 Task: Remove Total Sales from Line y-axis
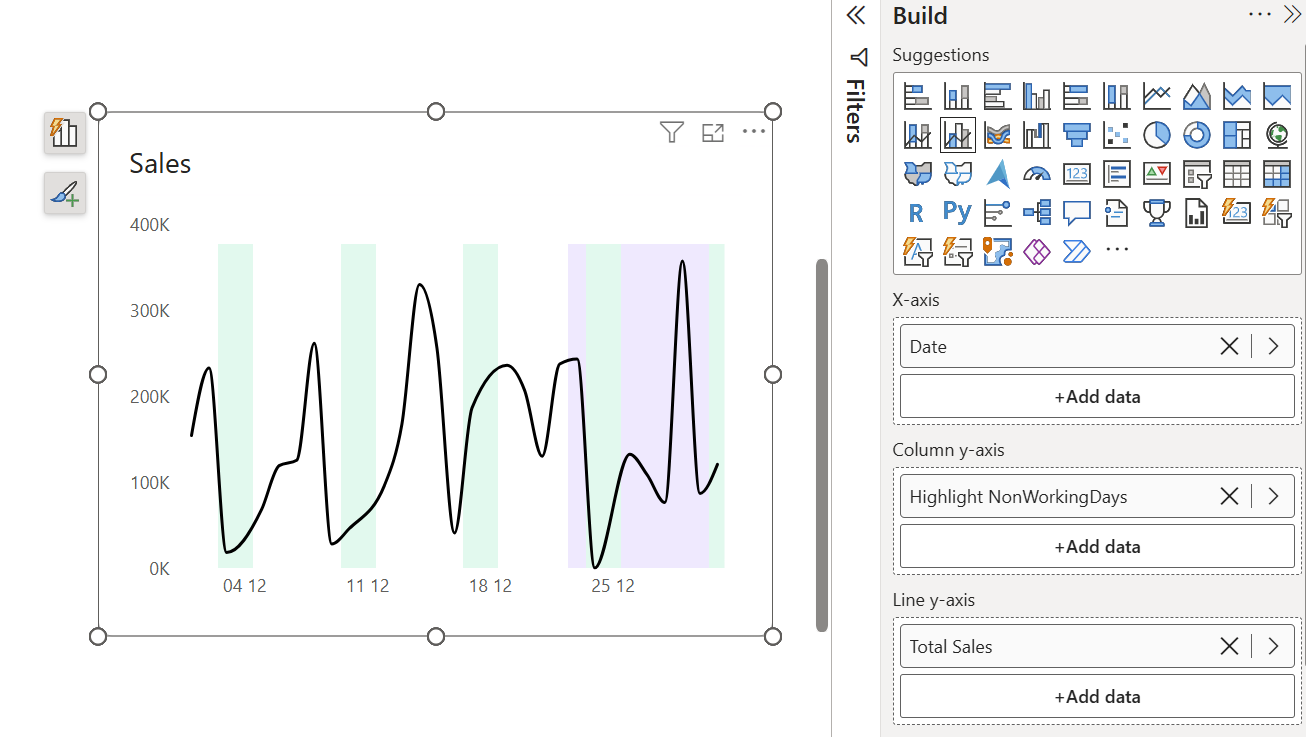[1230, 646]
